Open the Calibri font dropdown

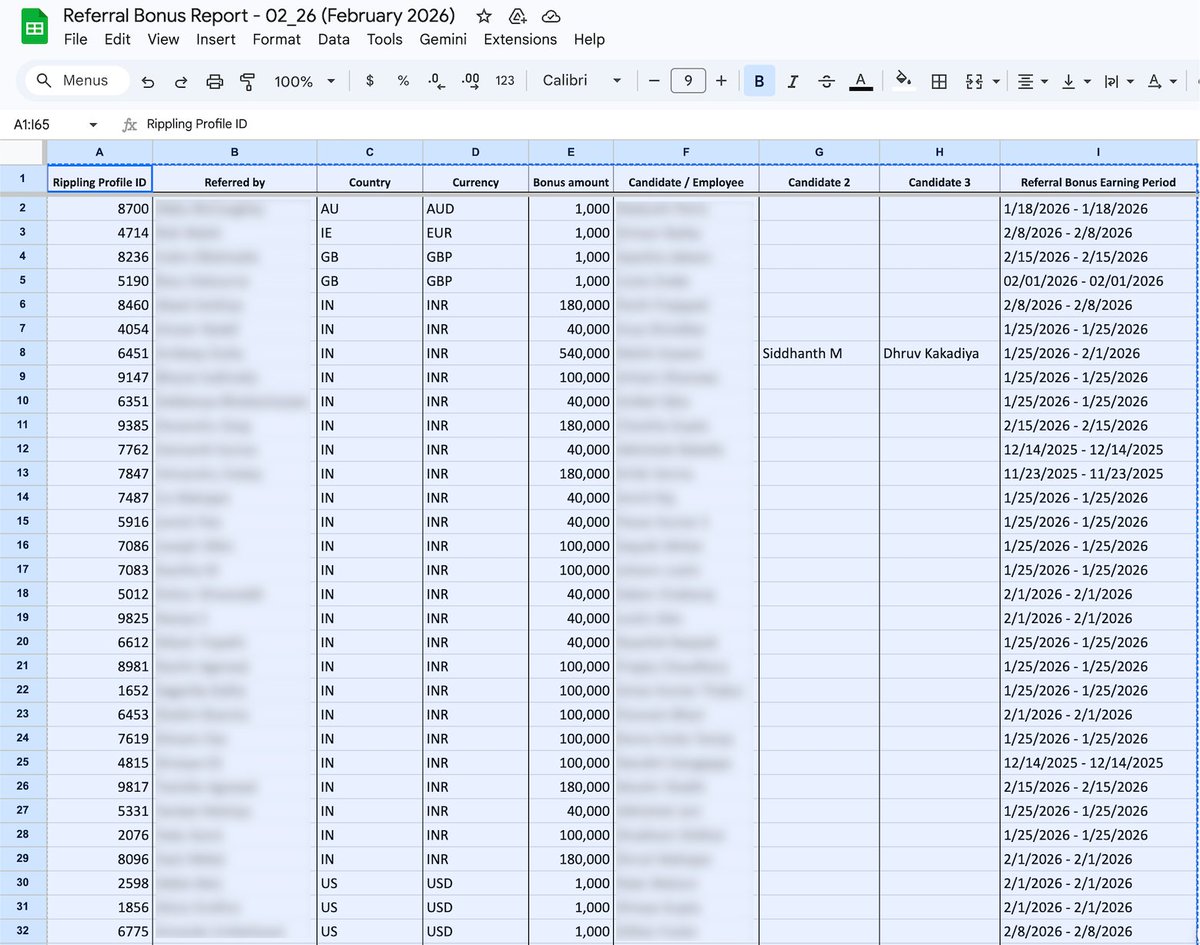point(582,81)
